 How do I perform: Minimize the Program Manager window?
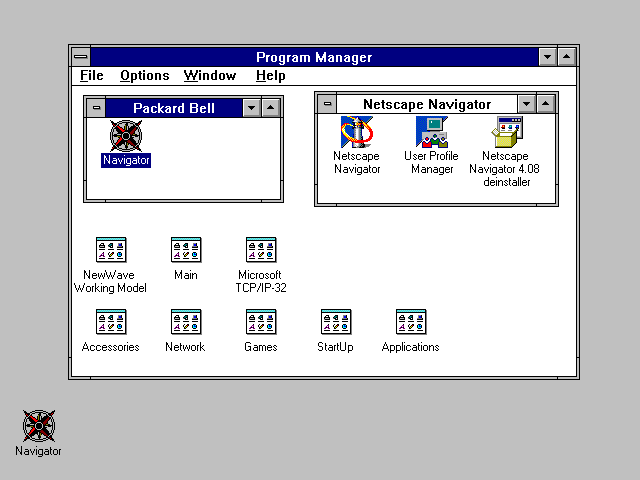click(x=547, y=57)
